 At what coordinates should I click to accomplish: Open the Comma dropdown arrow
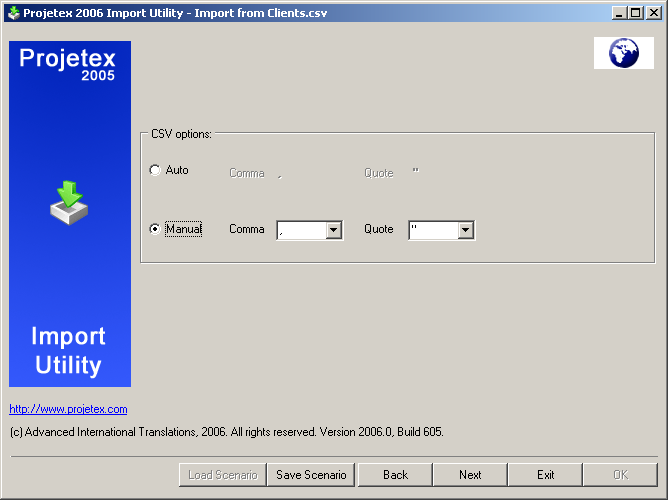[x=334, y=230]
